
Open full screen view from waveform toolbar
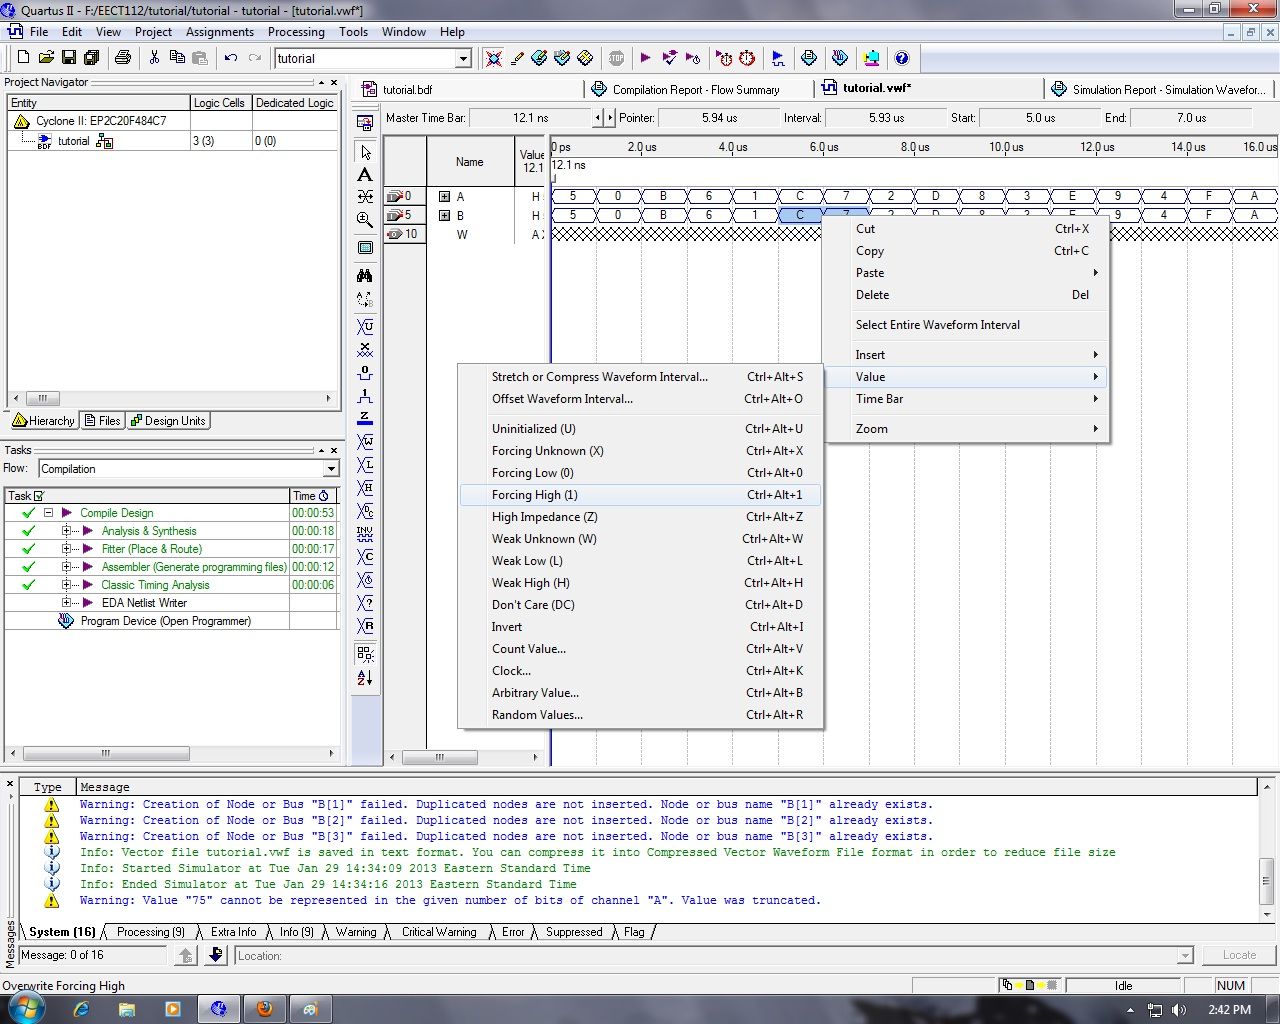tap(365, 247)
